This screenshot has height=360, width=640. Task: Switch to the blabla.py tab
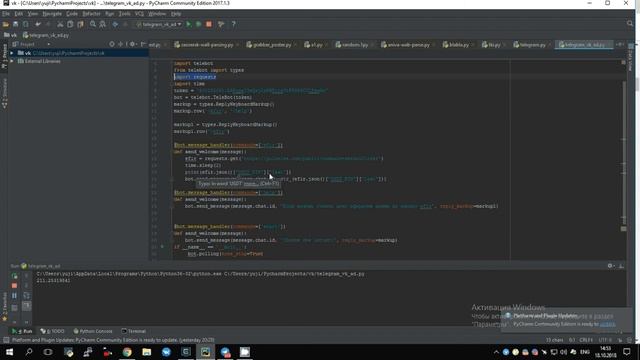pos(458,45)
